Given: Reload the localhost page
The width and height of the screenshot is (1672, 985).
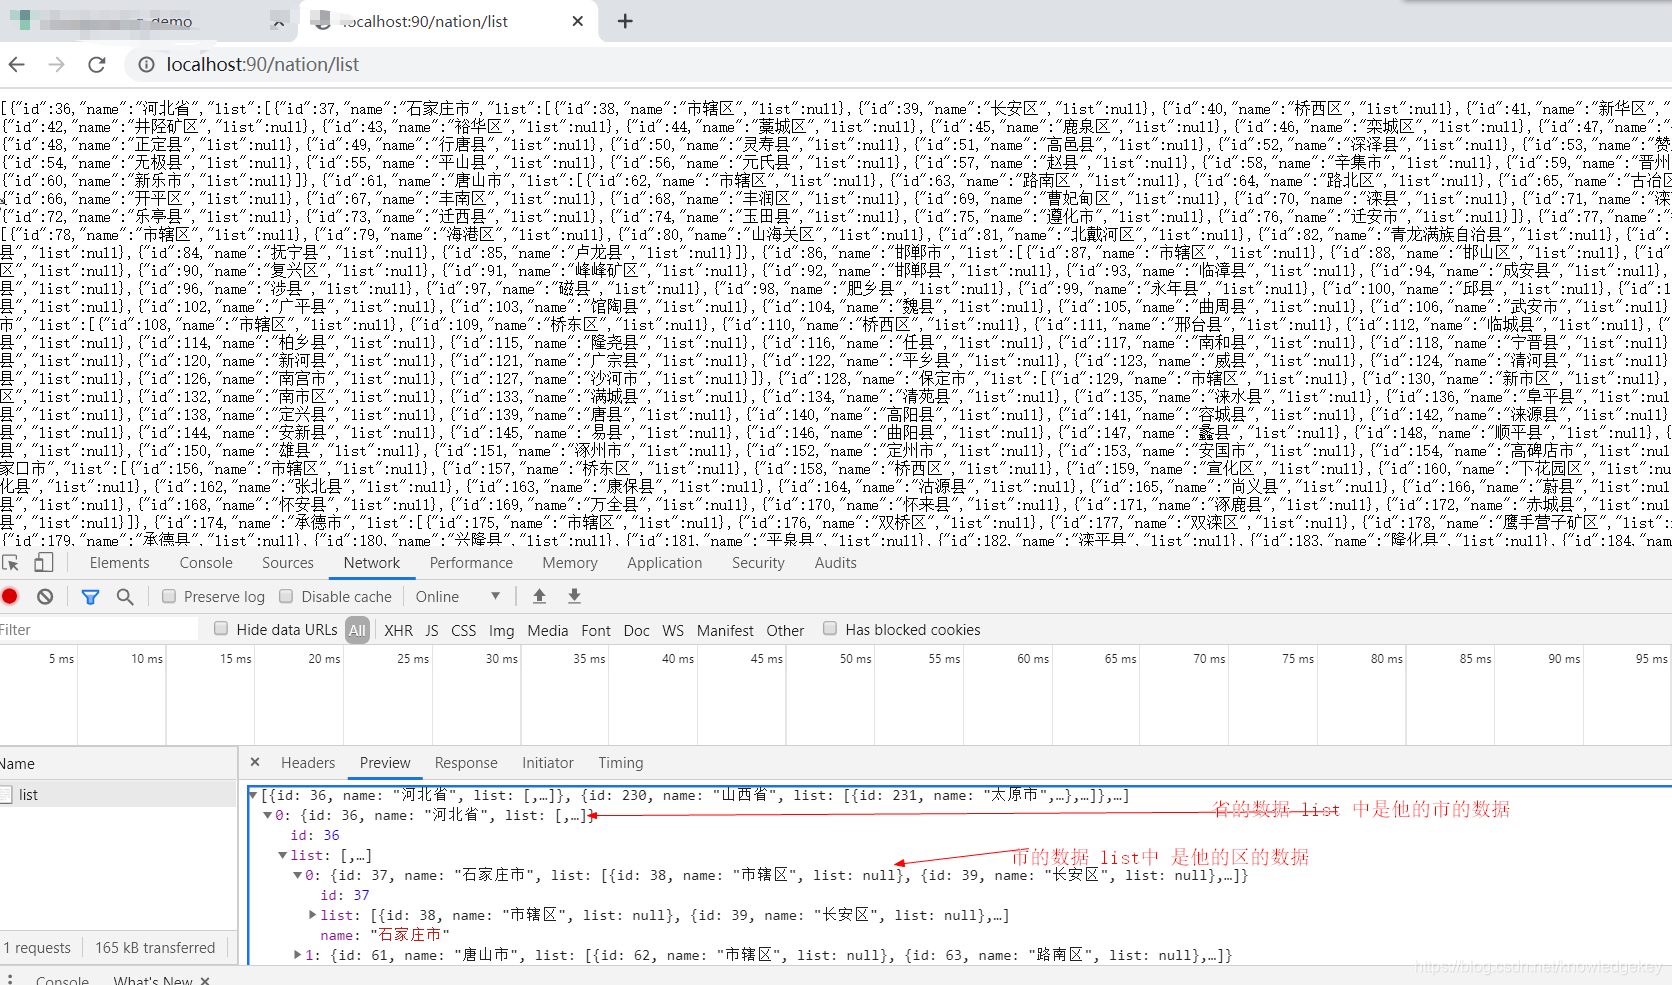Looking at the screenshot, I should (97, 64).
